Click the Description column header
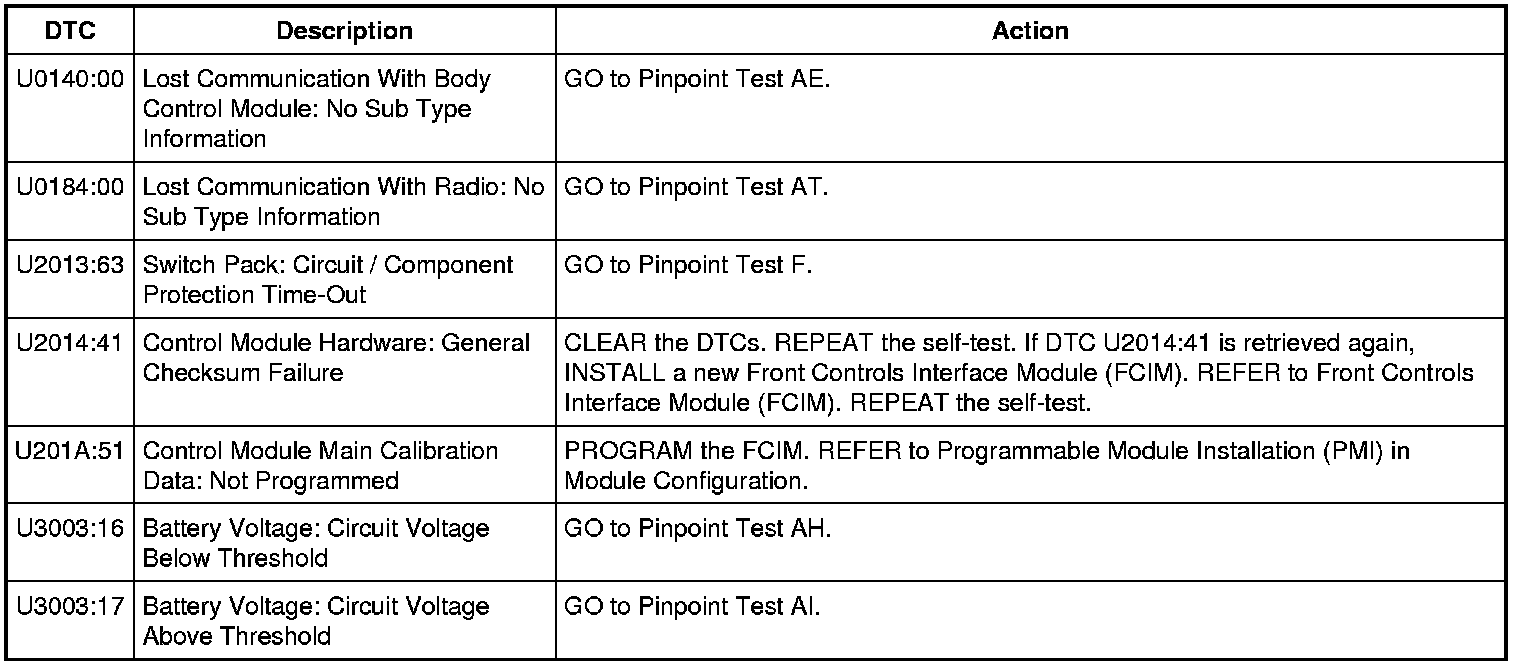The width and height of the screenshot is (1520, 666). pyautogui.click(x=344, y=31)
